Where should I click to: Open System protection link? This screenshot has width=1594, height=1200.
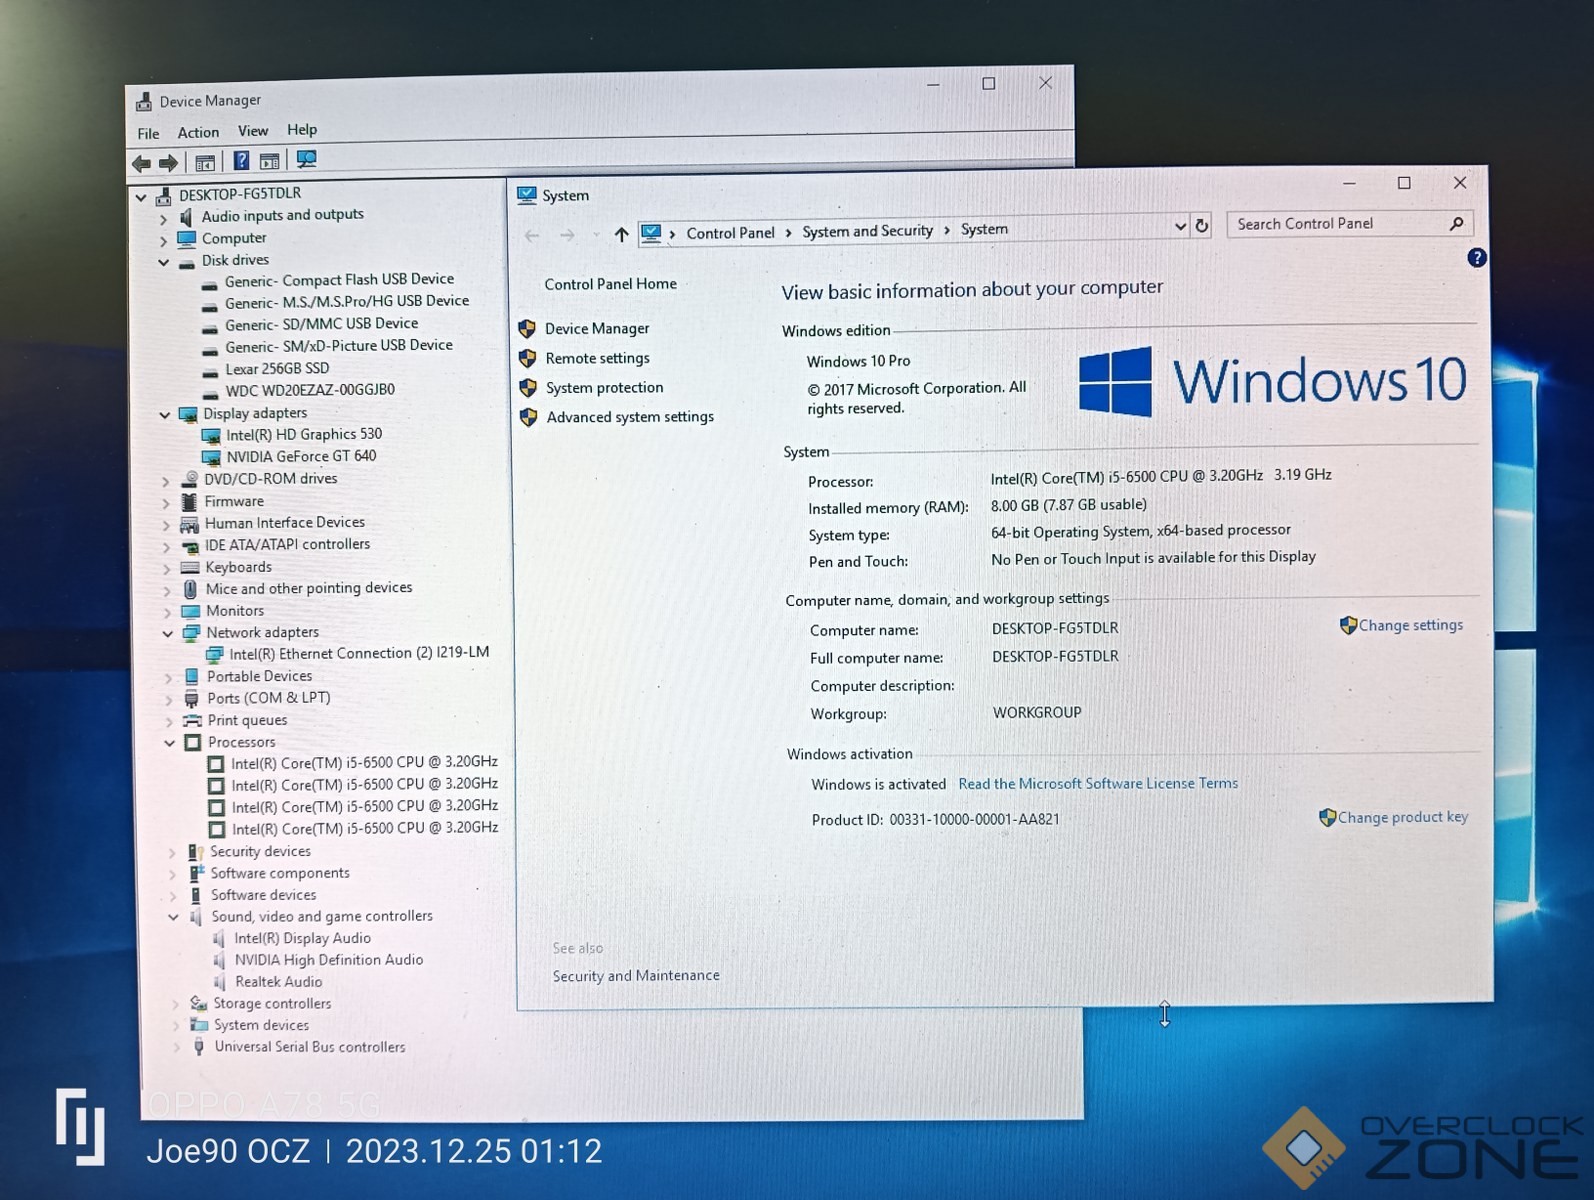(x=604, y=388)
